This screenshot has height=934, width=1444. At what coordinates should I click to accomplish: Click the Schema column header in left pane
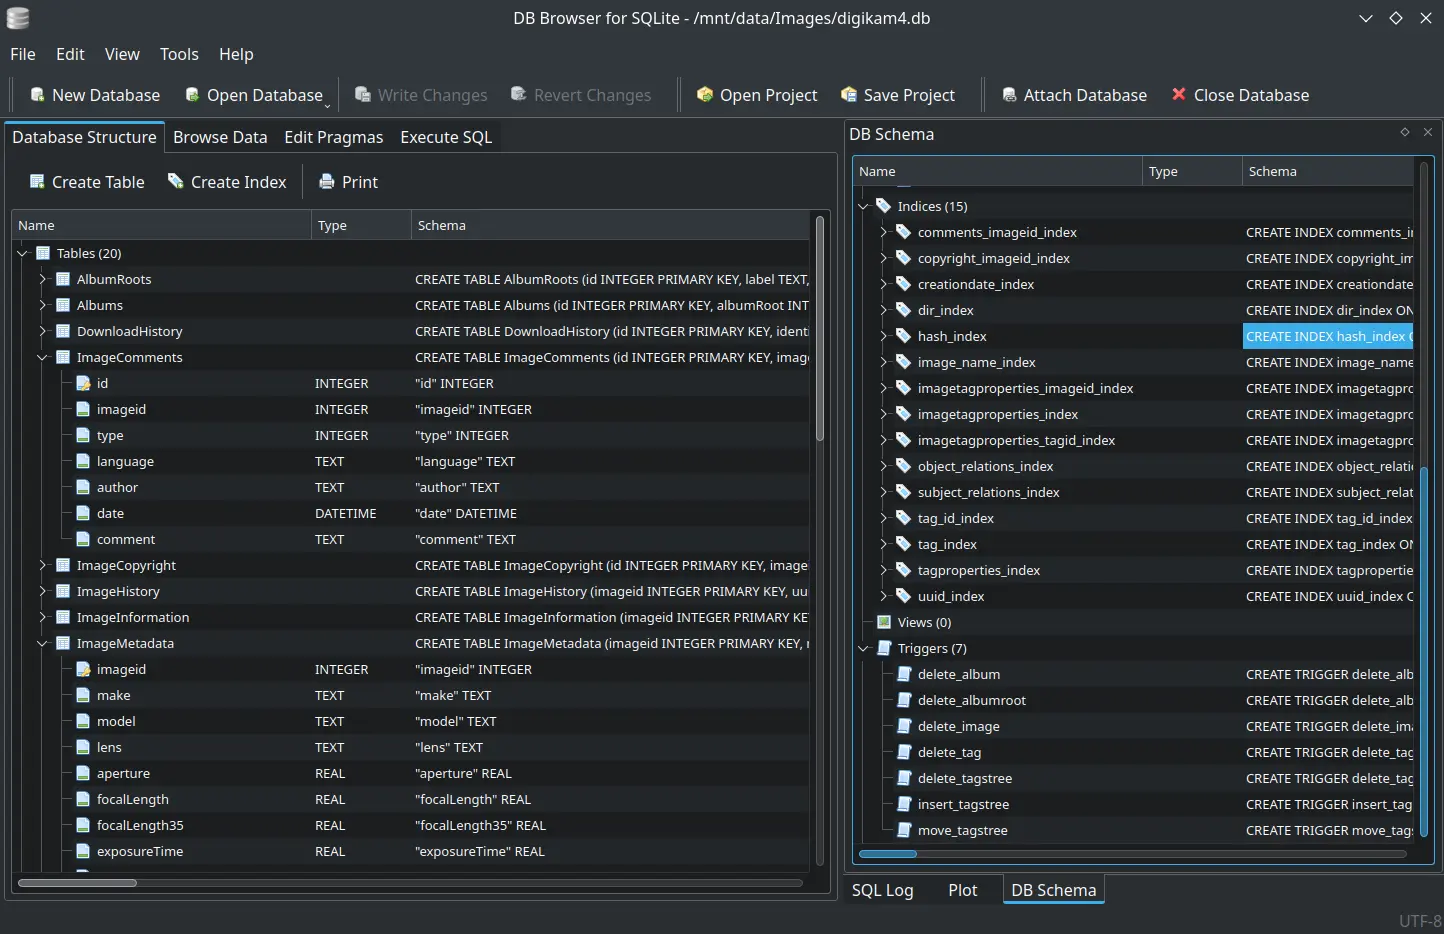[610, 225]
